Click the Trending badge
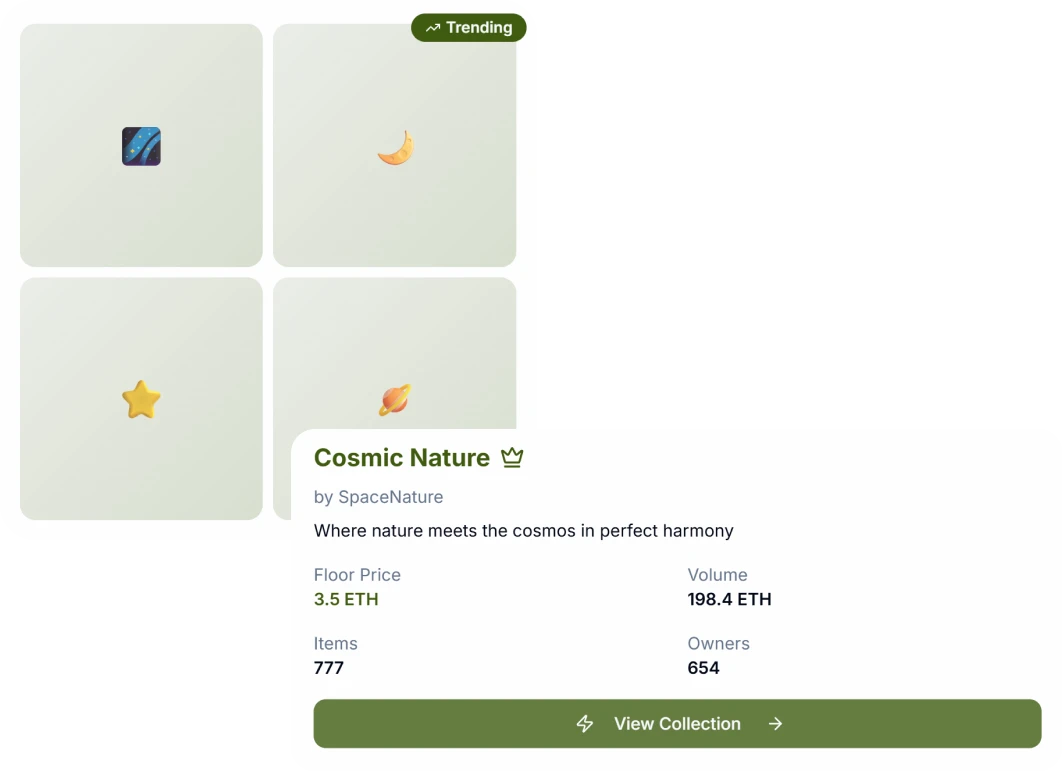Screen dimensions: 1062x771 pos(469,28)
